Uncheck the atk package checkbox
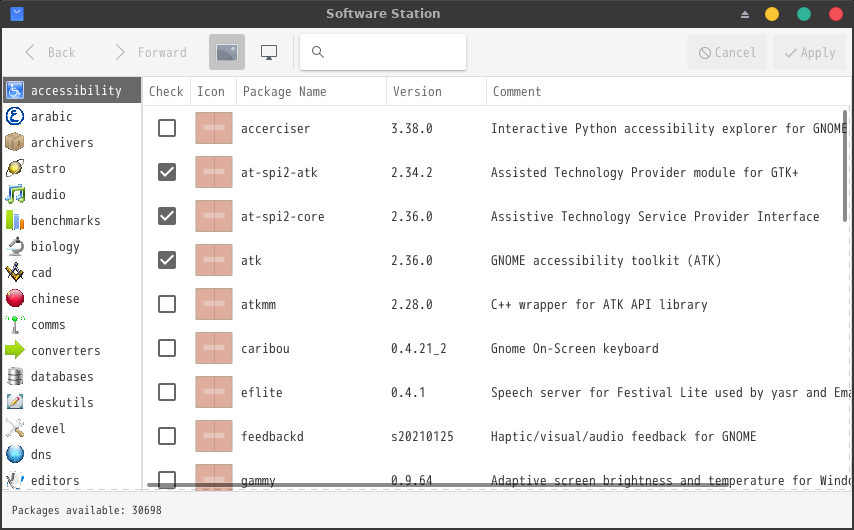 167,260
